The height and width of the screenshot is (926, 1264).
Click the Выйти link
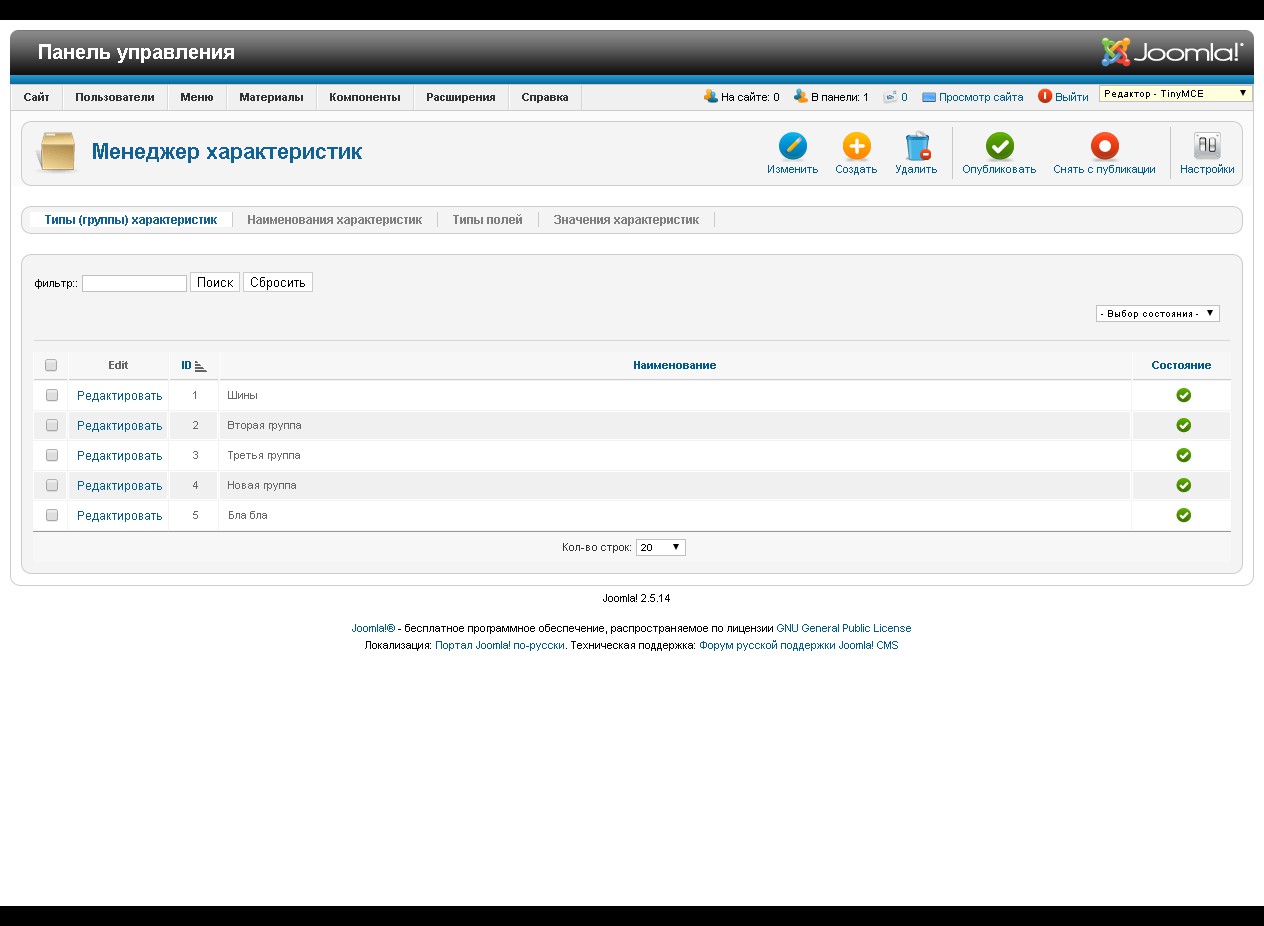tap(1072, 98)
